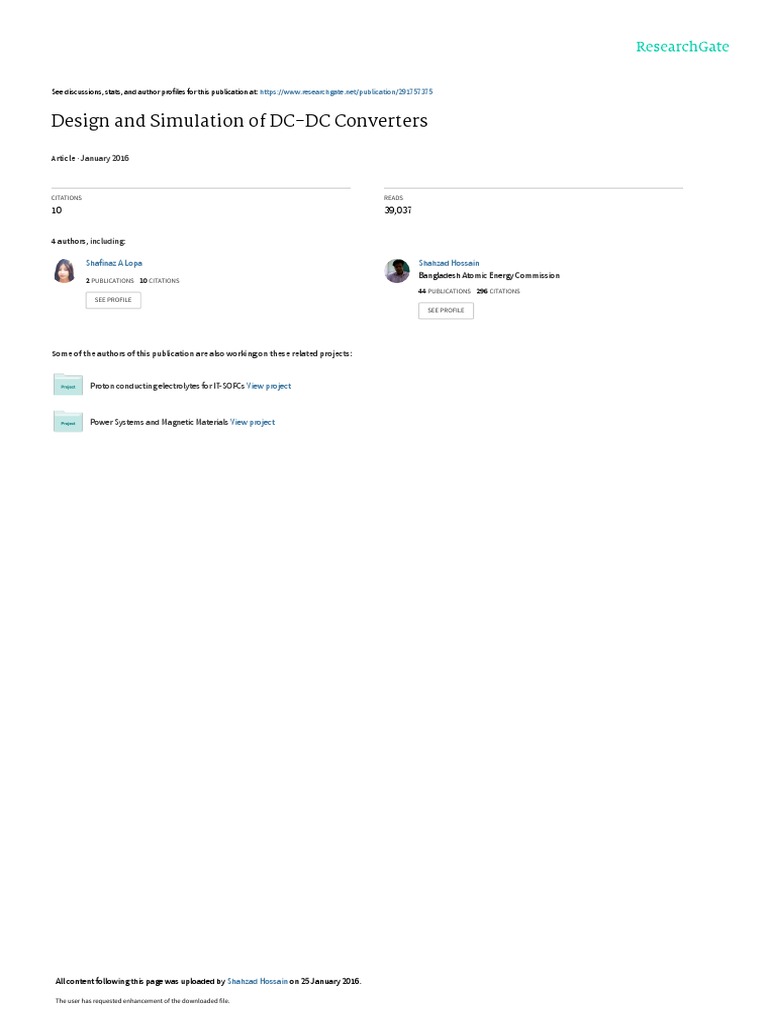Click the article title Design and Simulation of DC-DC Converters

(x=239, y=121)
